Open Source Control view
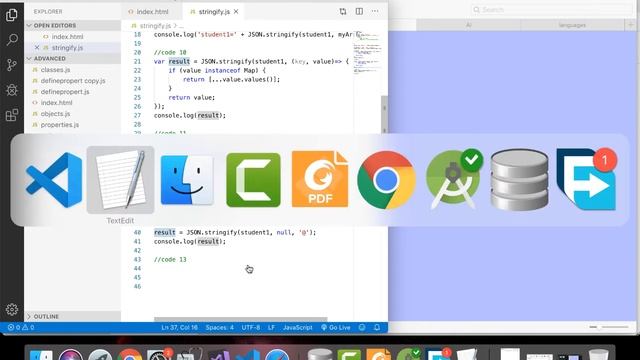The width and height of the screenshot is (640, 360). (12, 65)
